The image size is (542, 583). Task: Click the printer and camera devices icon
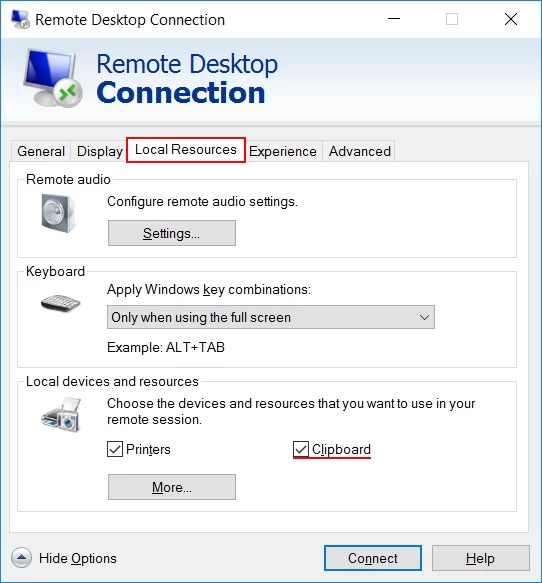pyautogui.click(x=61, y=415)
